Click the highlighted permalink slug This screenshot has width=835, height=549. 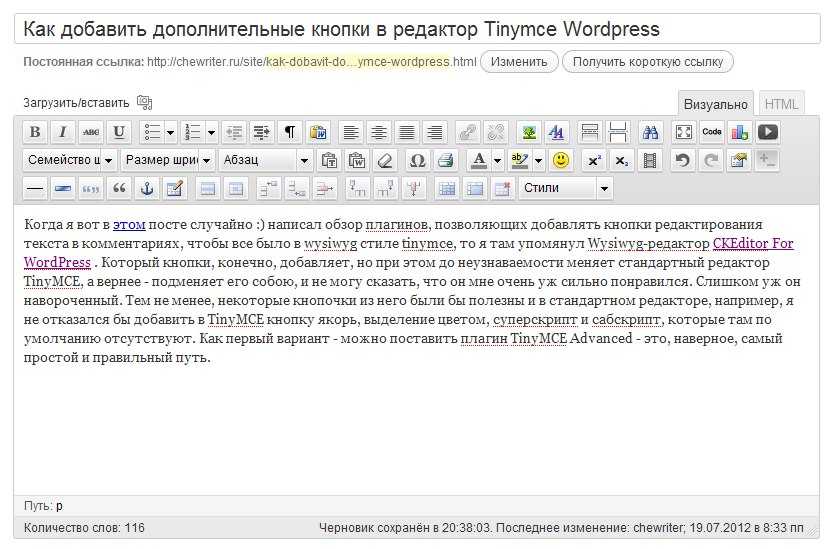tap(358, 62)
